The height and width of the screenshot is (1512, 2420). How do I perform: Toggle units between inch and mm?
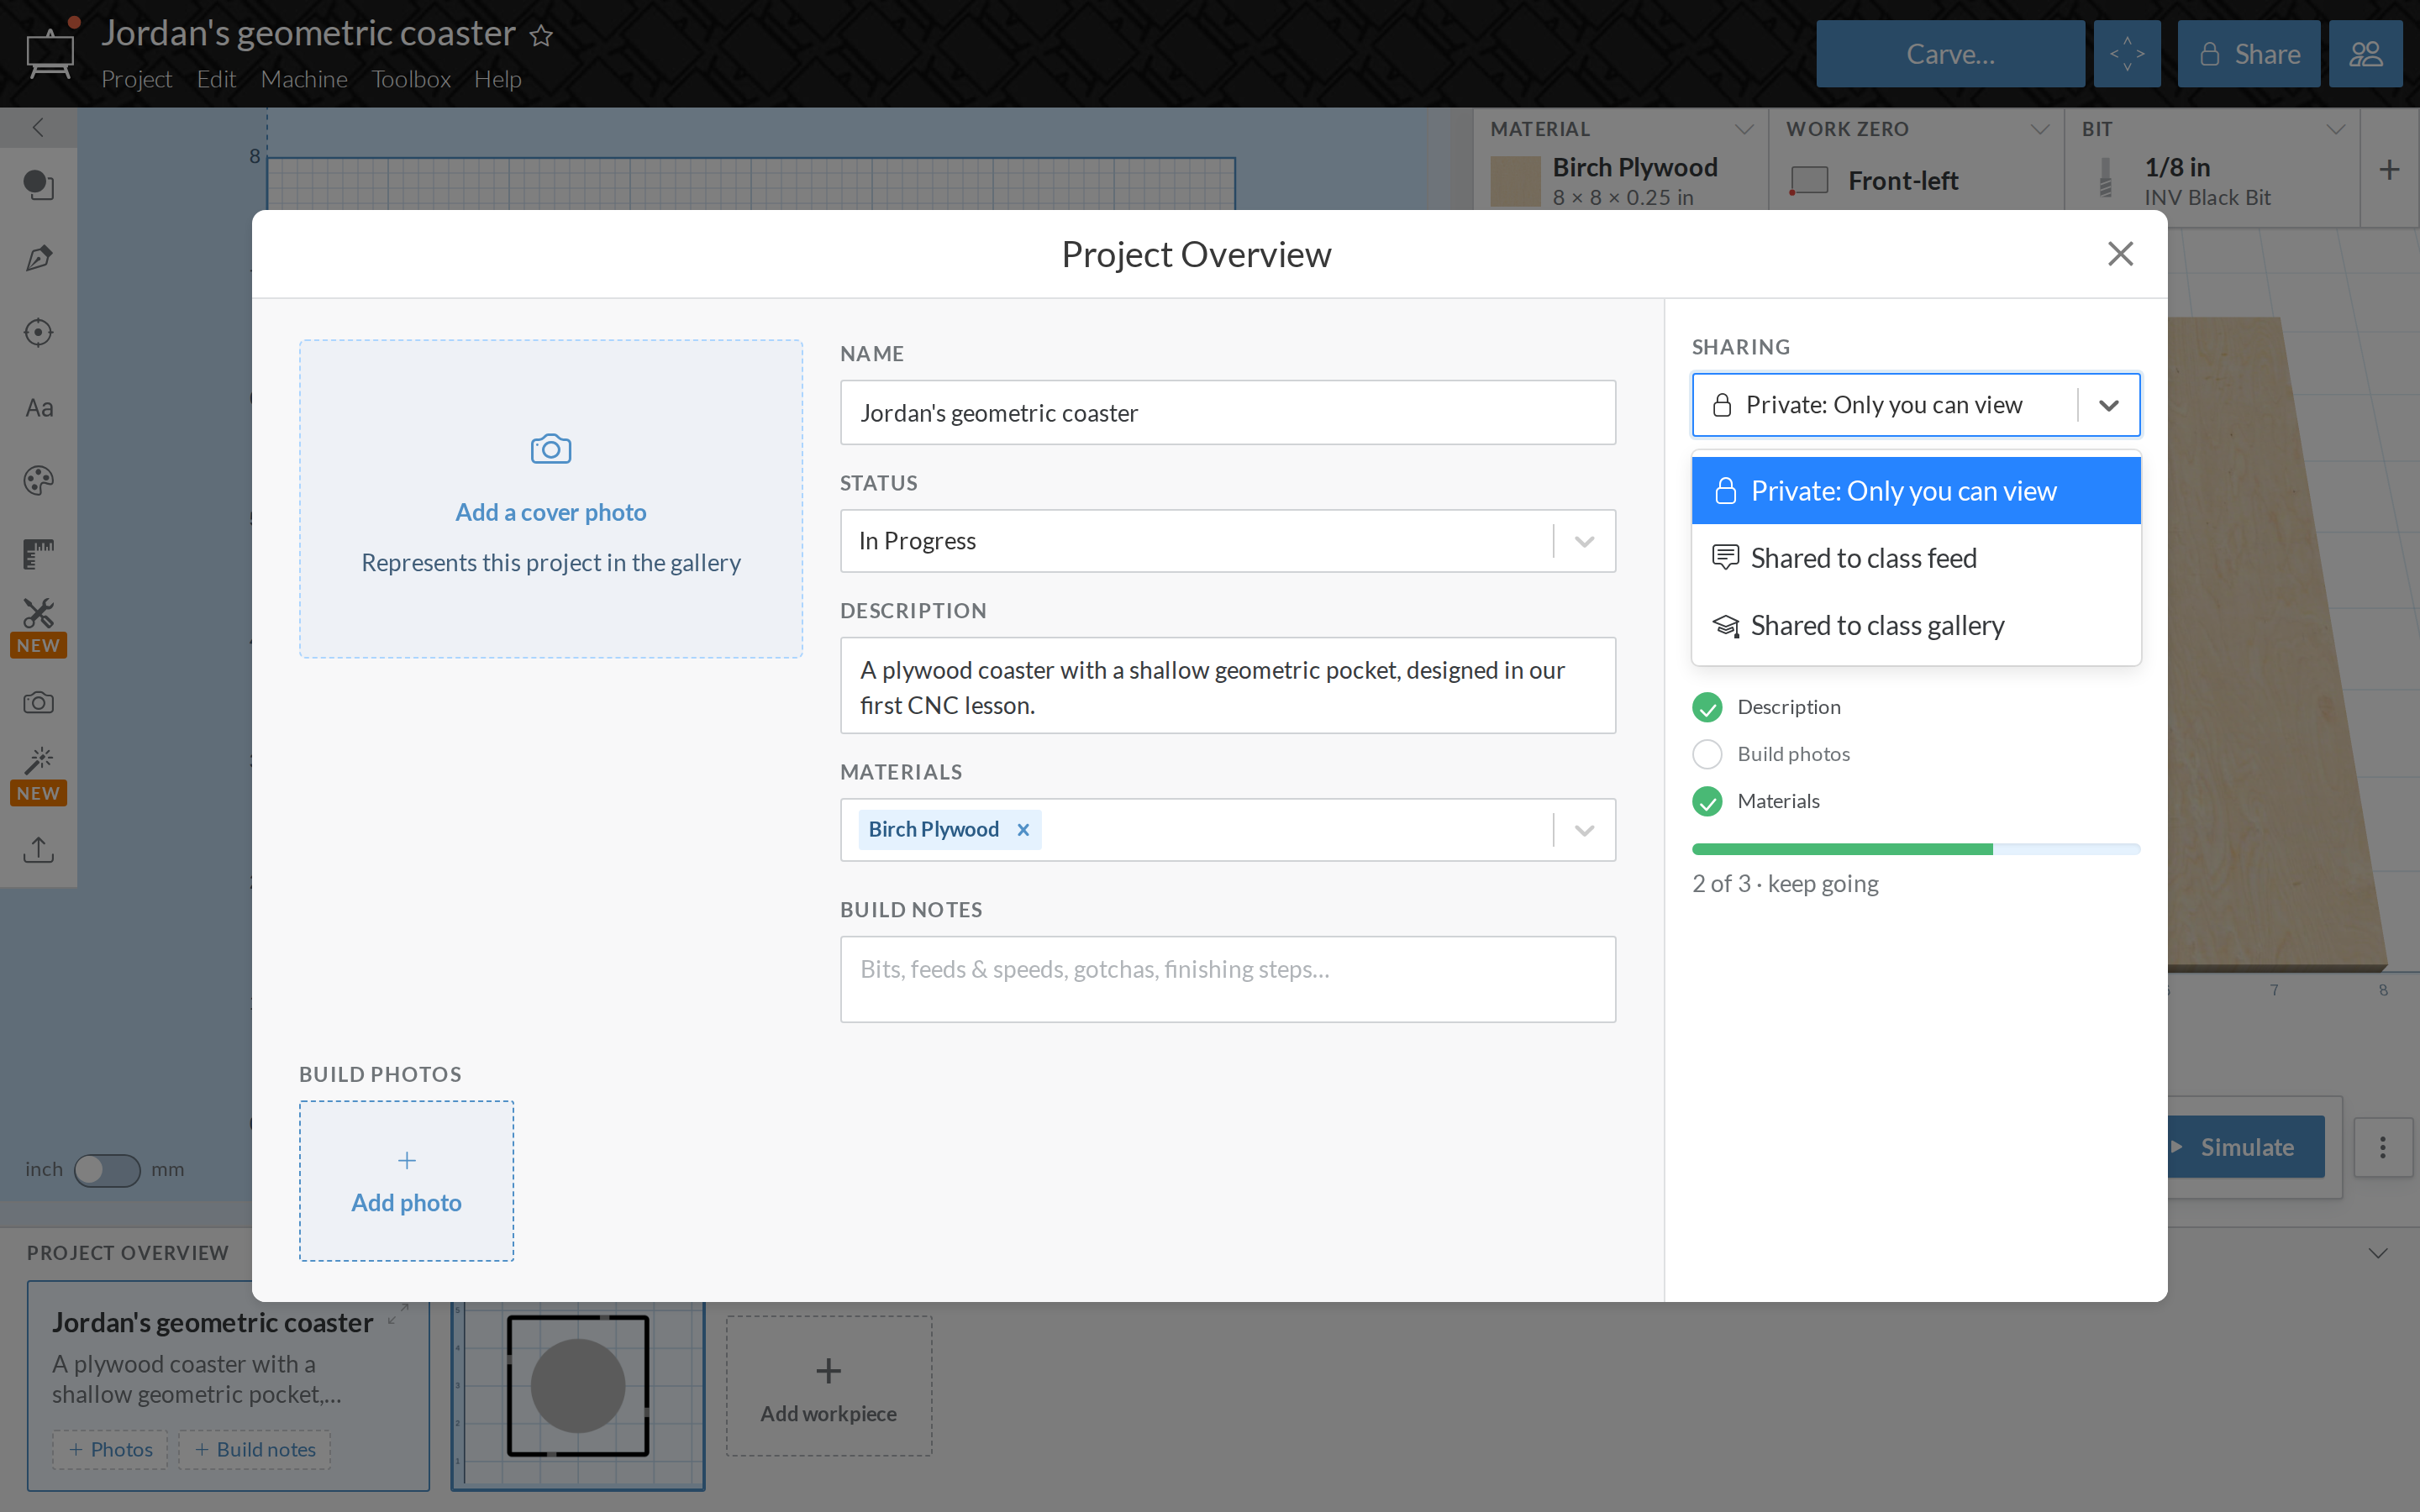[106, 1169]
